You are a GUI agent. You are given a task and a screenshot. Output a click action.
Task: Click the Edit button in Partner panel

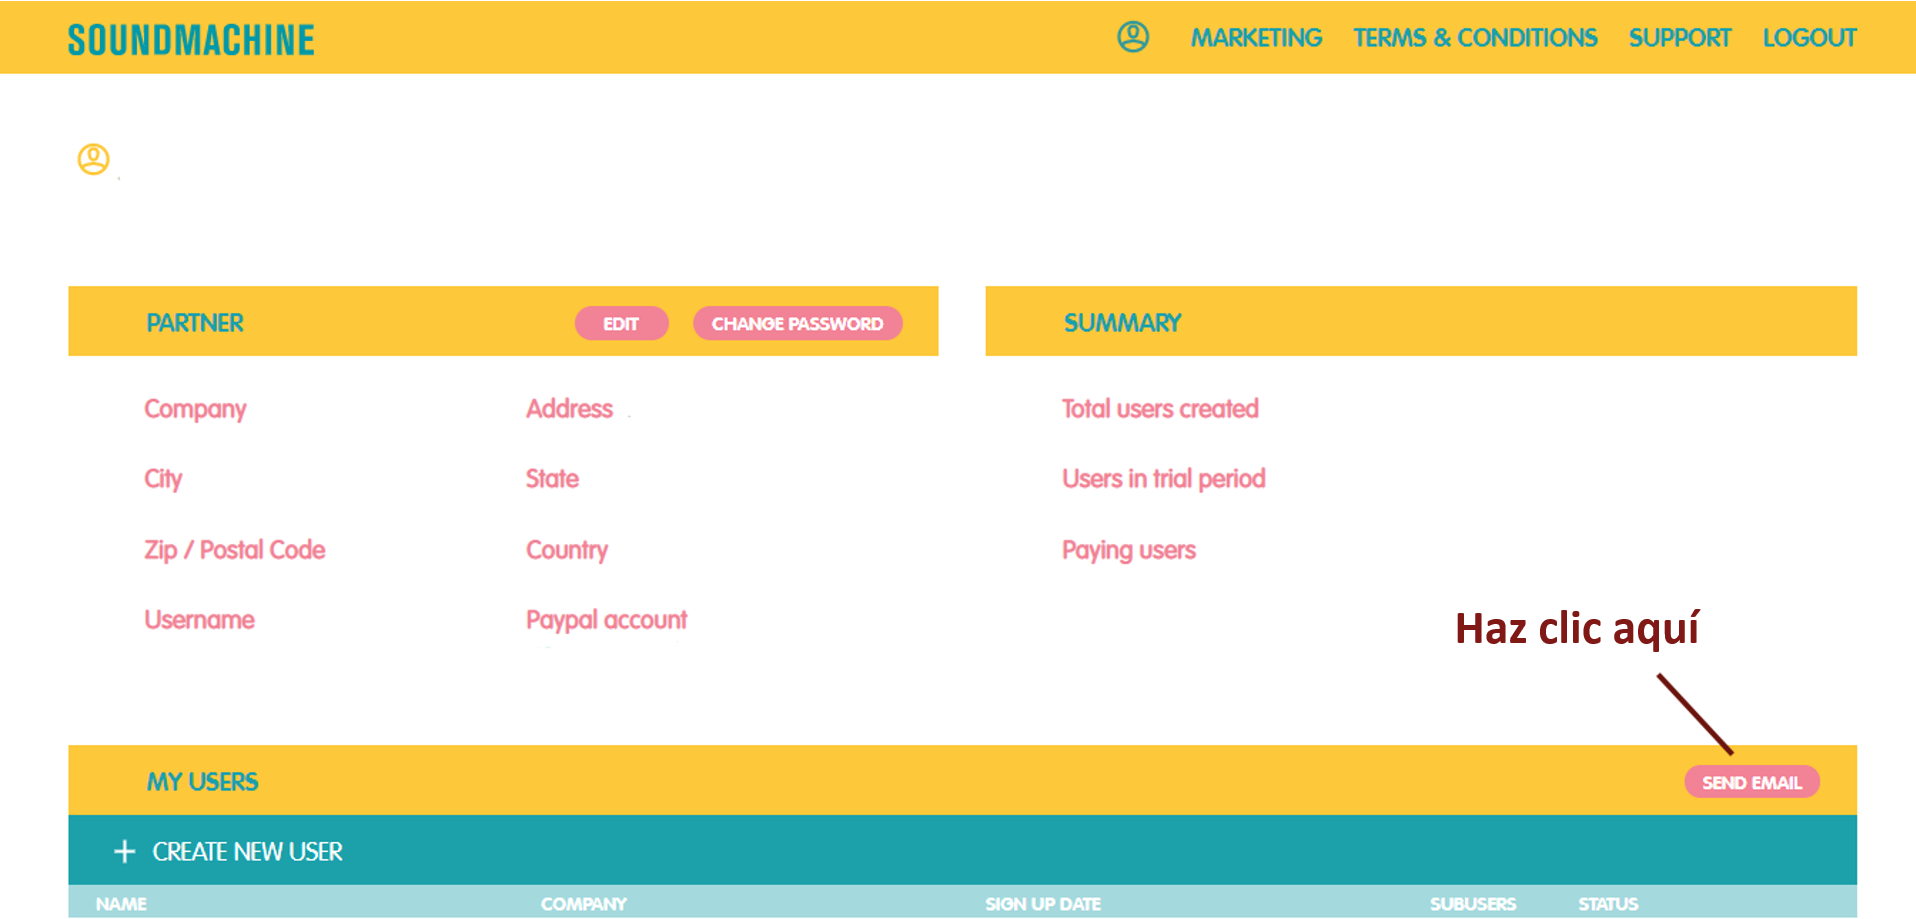[621, 323]
